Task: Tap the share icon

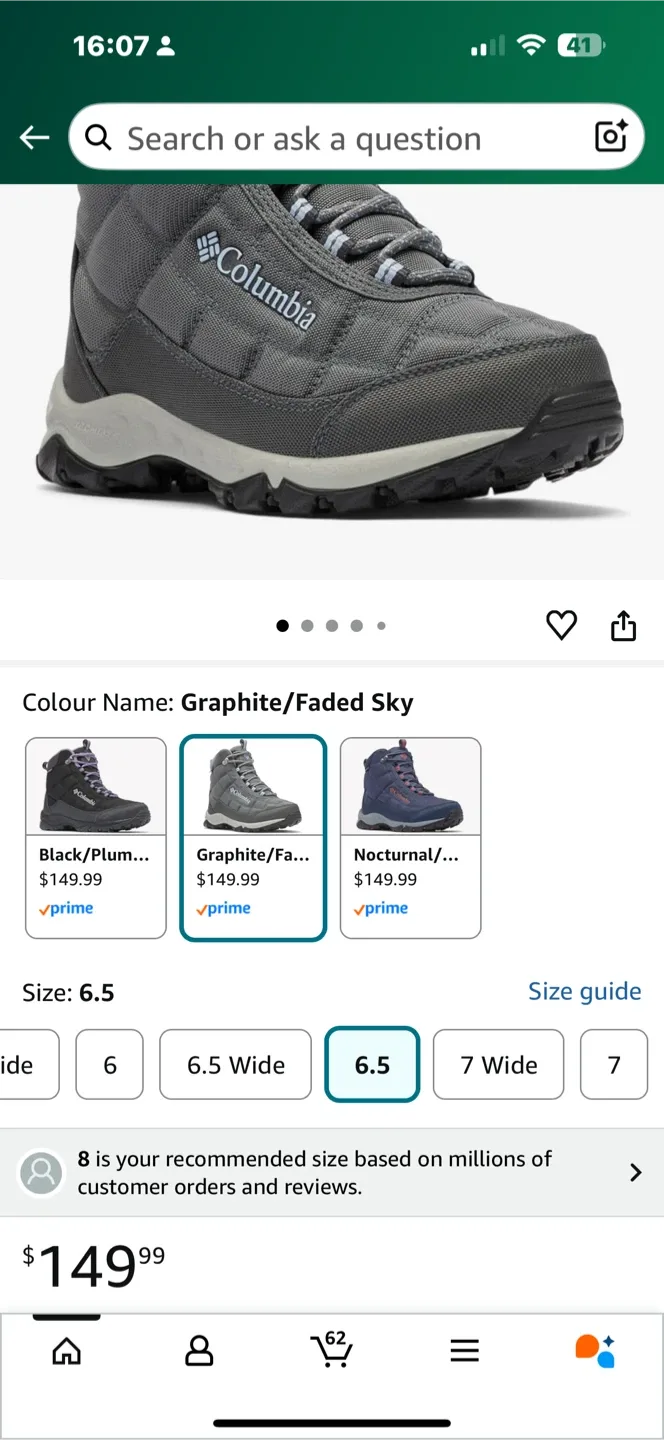Action: click(623, 626)
